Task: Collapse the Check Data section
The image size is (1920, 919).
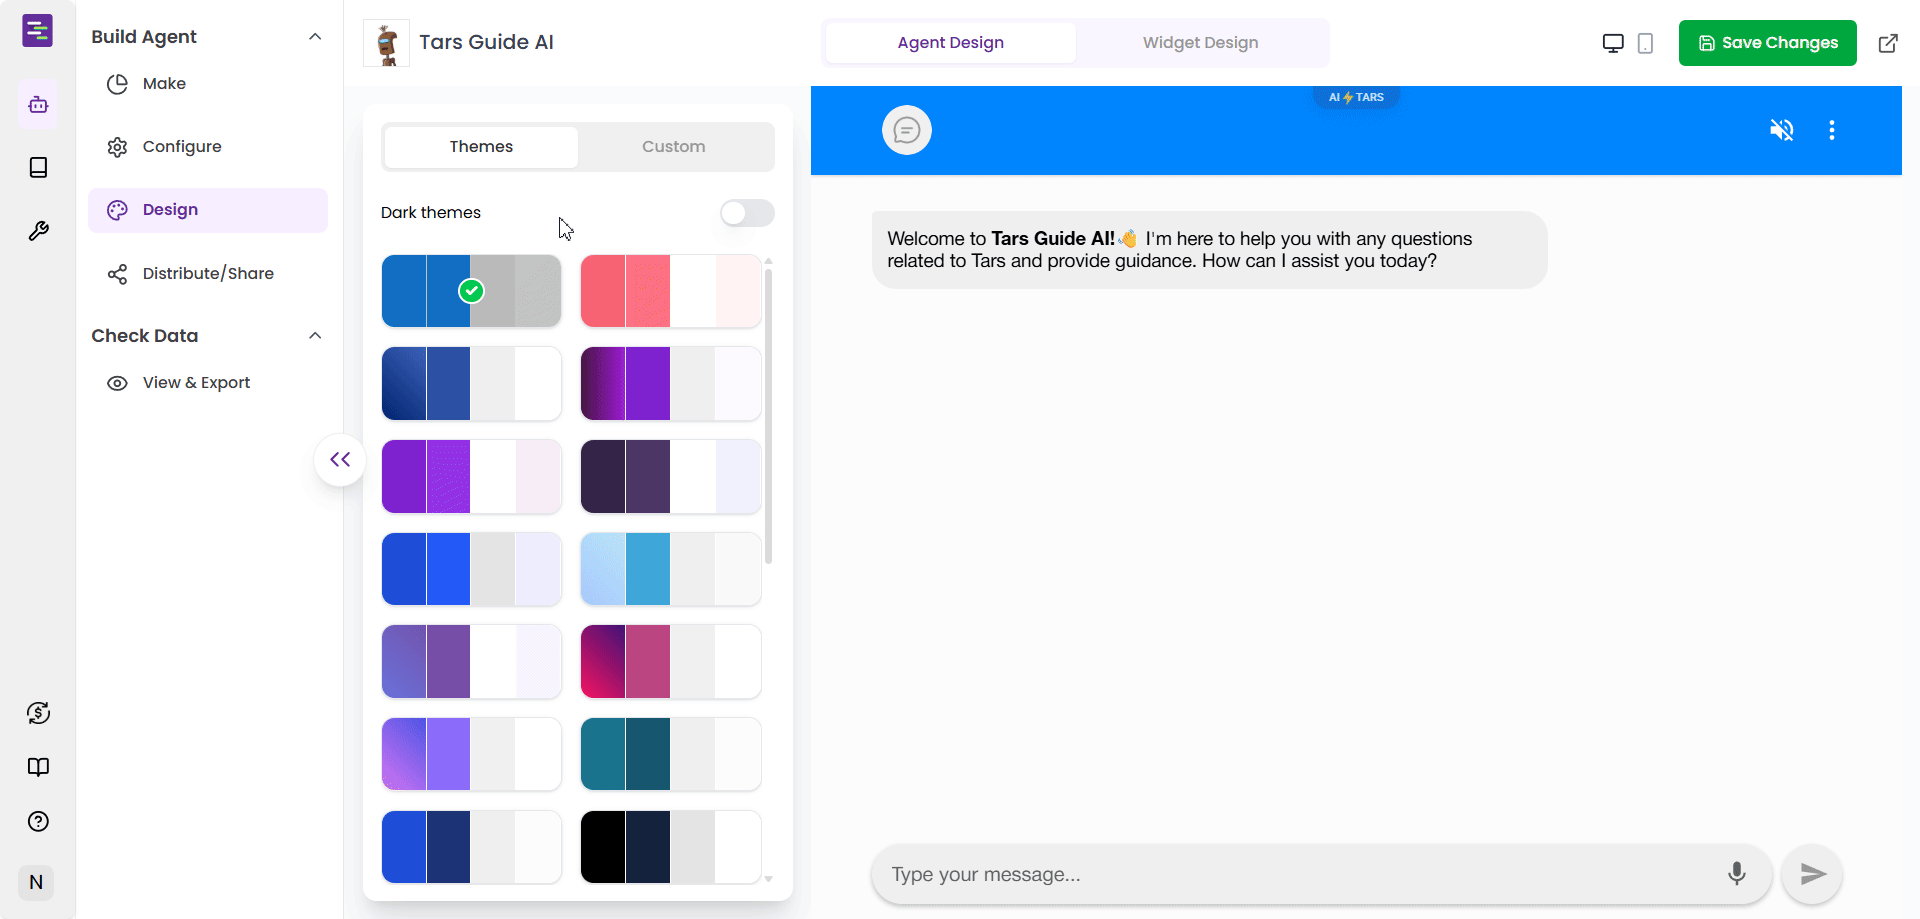Action: click(315, 336)
